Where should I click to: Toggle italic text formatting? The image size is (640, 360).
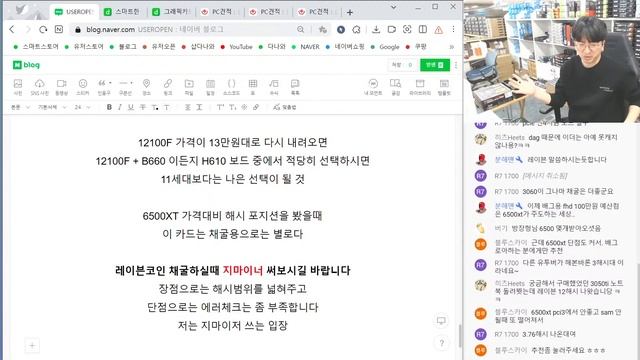point(120,107)
